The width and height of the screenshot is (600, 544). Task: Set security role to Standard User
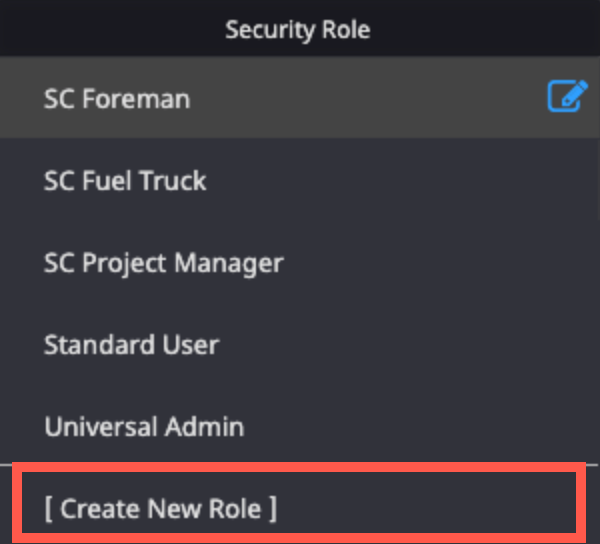click(x=298, y=344)
